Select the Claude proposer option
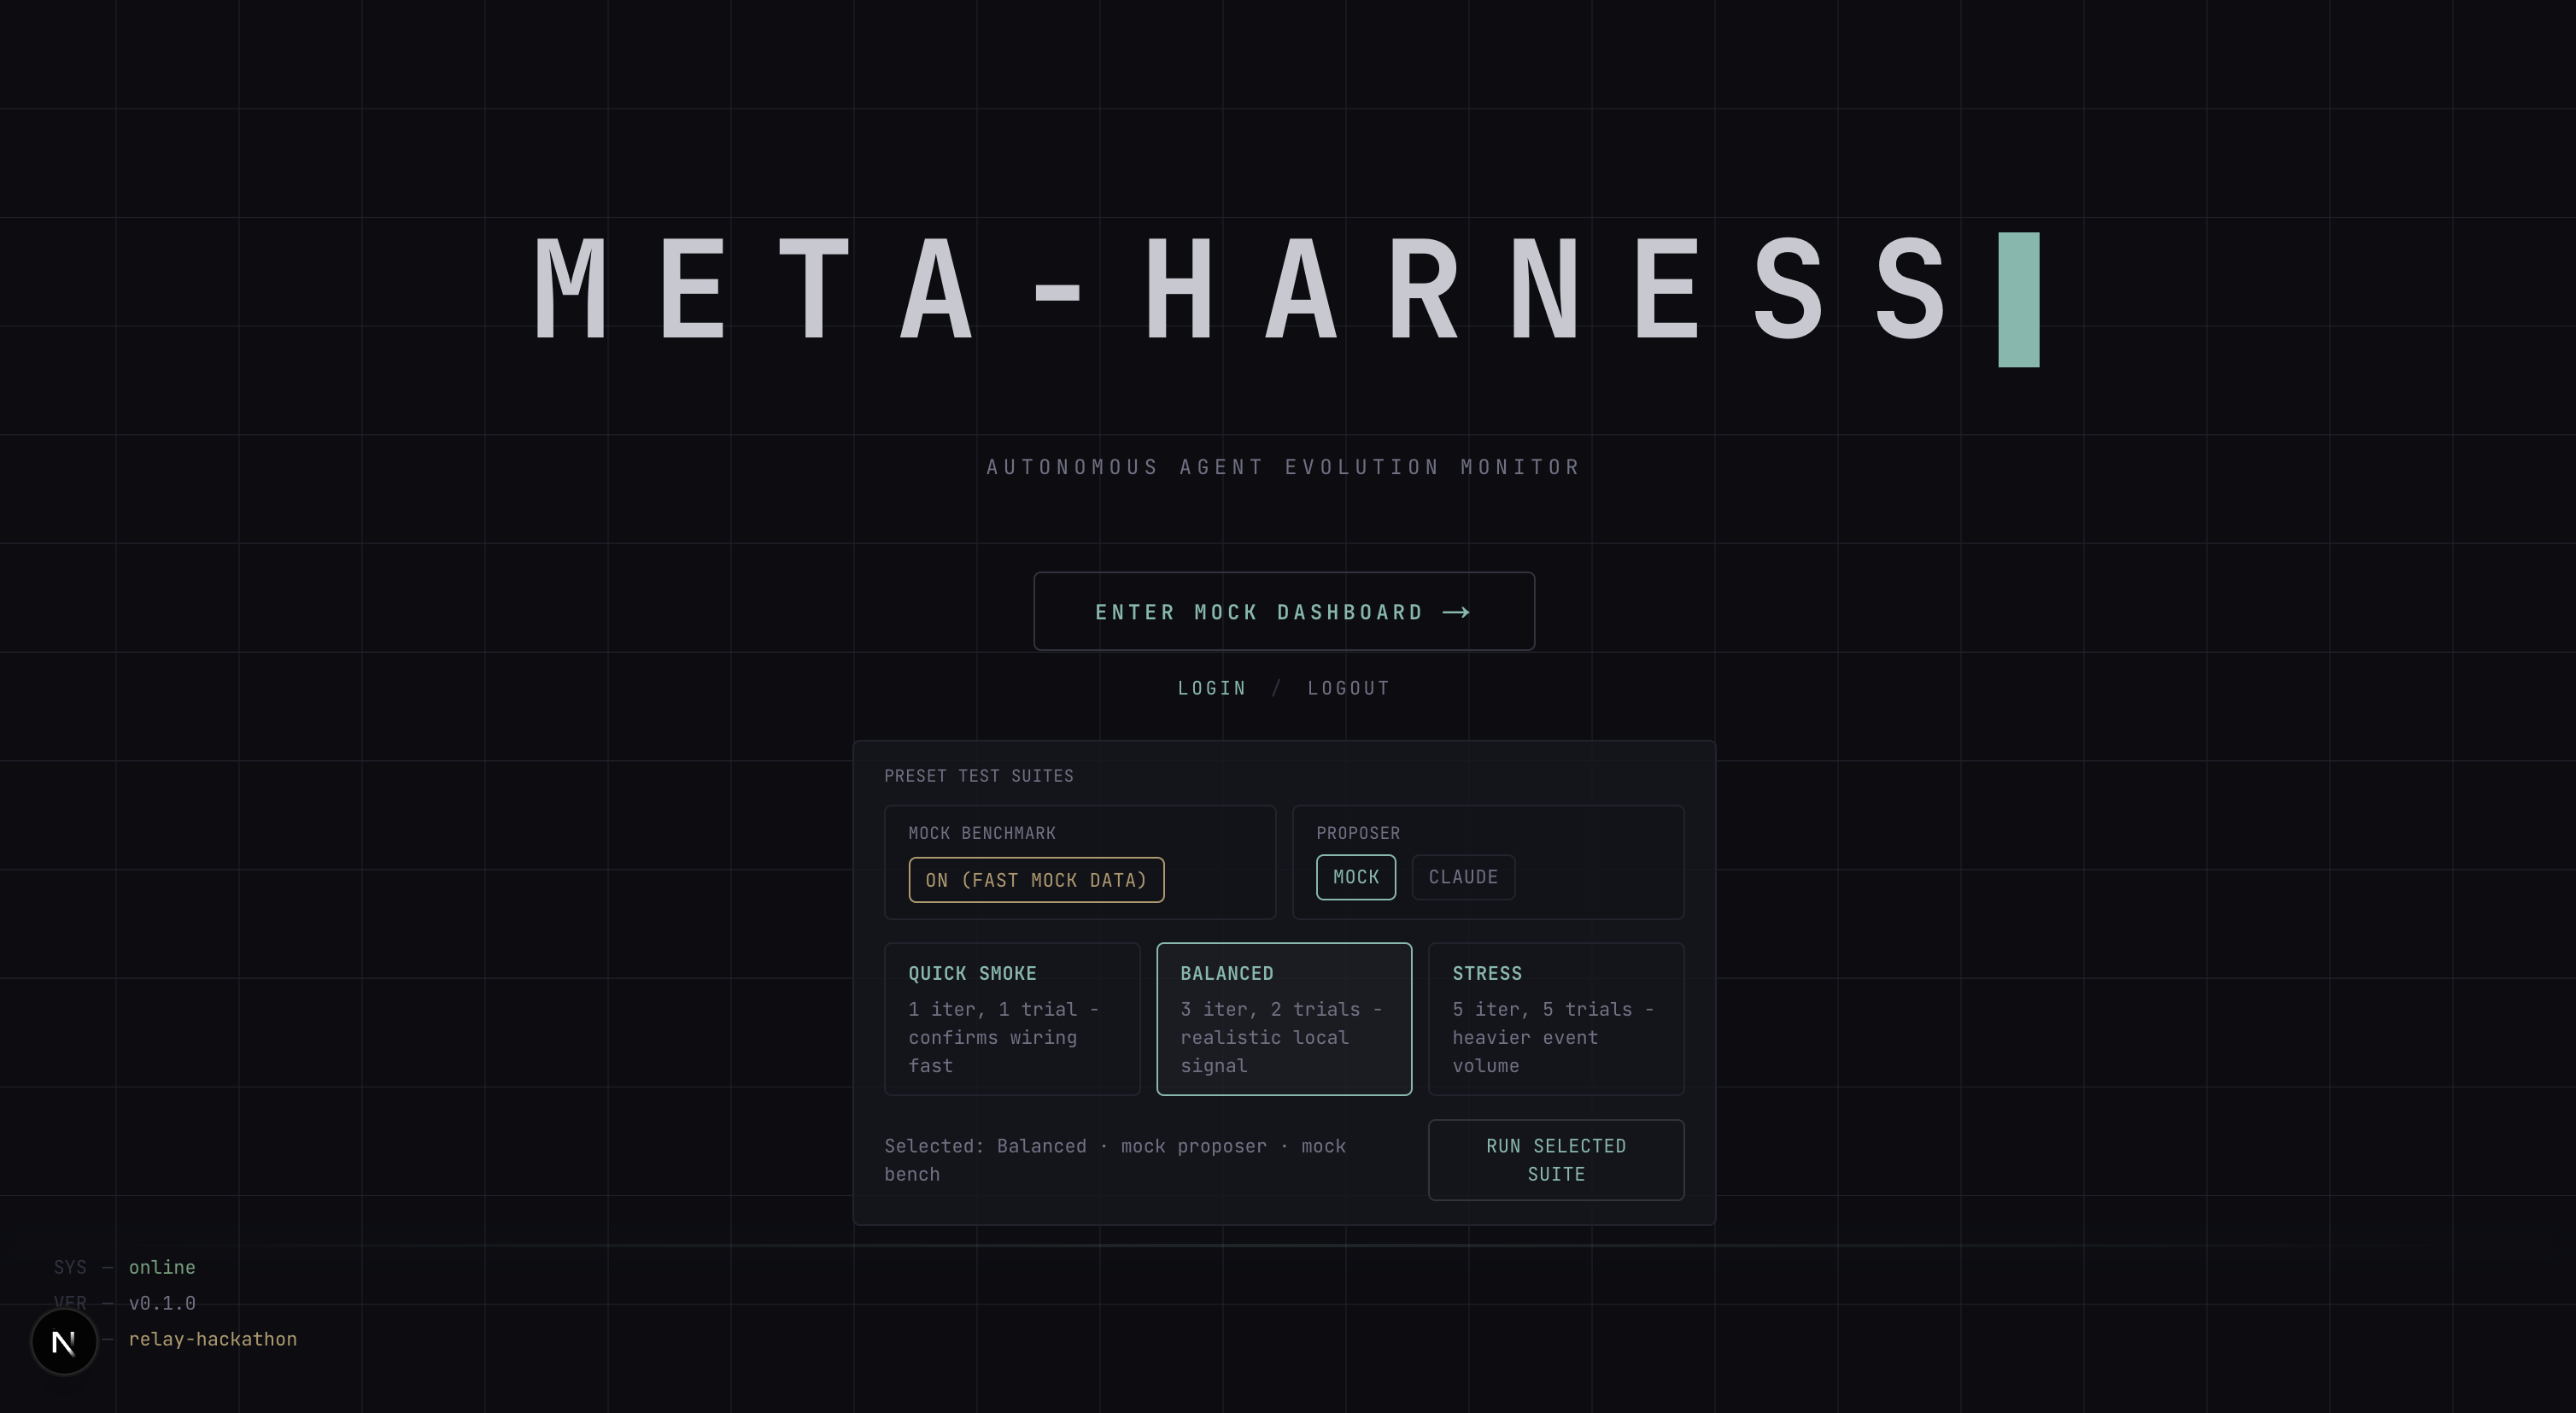Viewport: 2576px width, 1413px height. pos(1462,877)
